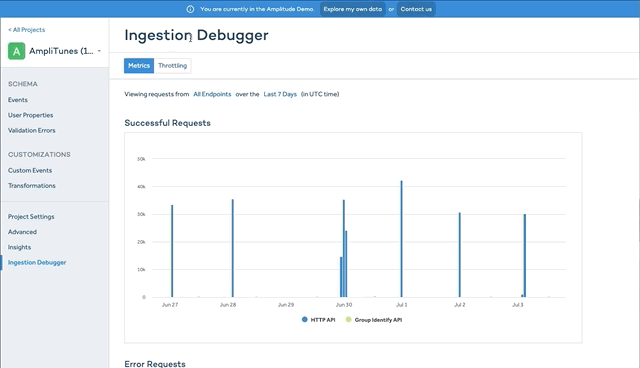
Task: Click the Group Identify API legend label
Action: tap(378, 320)
